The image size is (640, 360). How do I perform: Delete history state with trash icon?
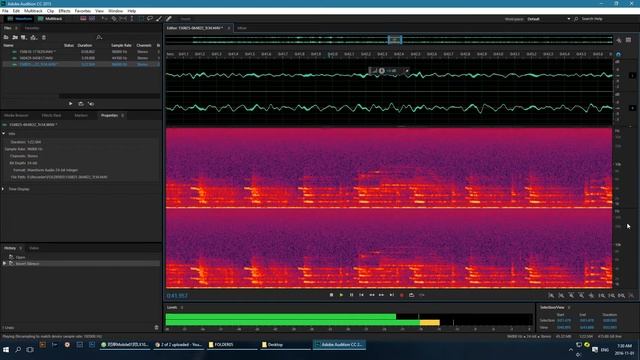coord(156,327)
